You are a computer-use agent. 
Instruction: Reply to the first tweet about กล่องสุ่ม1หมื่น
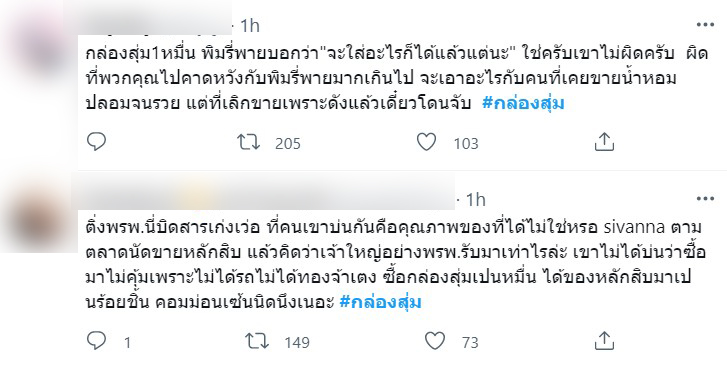click(x=96, y=142)
